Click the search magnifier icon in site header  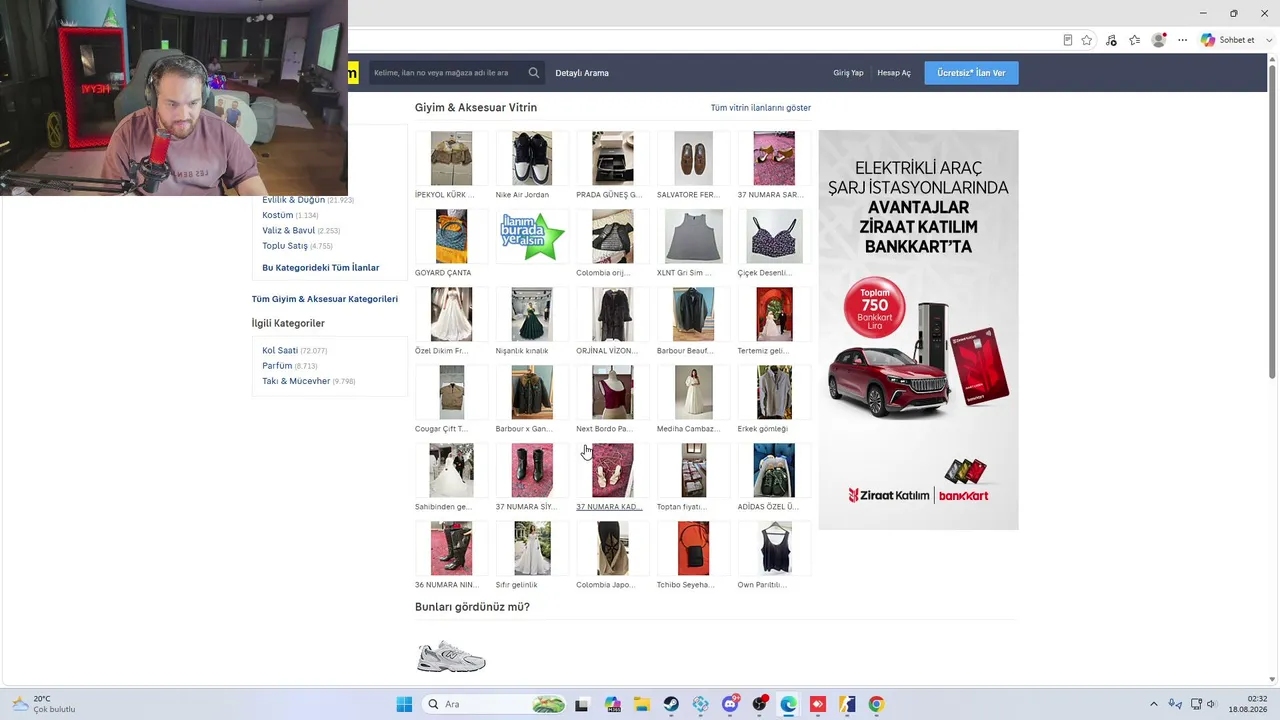click(534, 73)
